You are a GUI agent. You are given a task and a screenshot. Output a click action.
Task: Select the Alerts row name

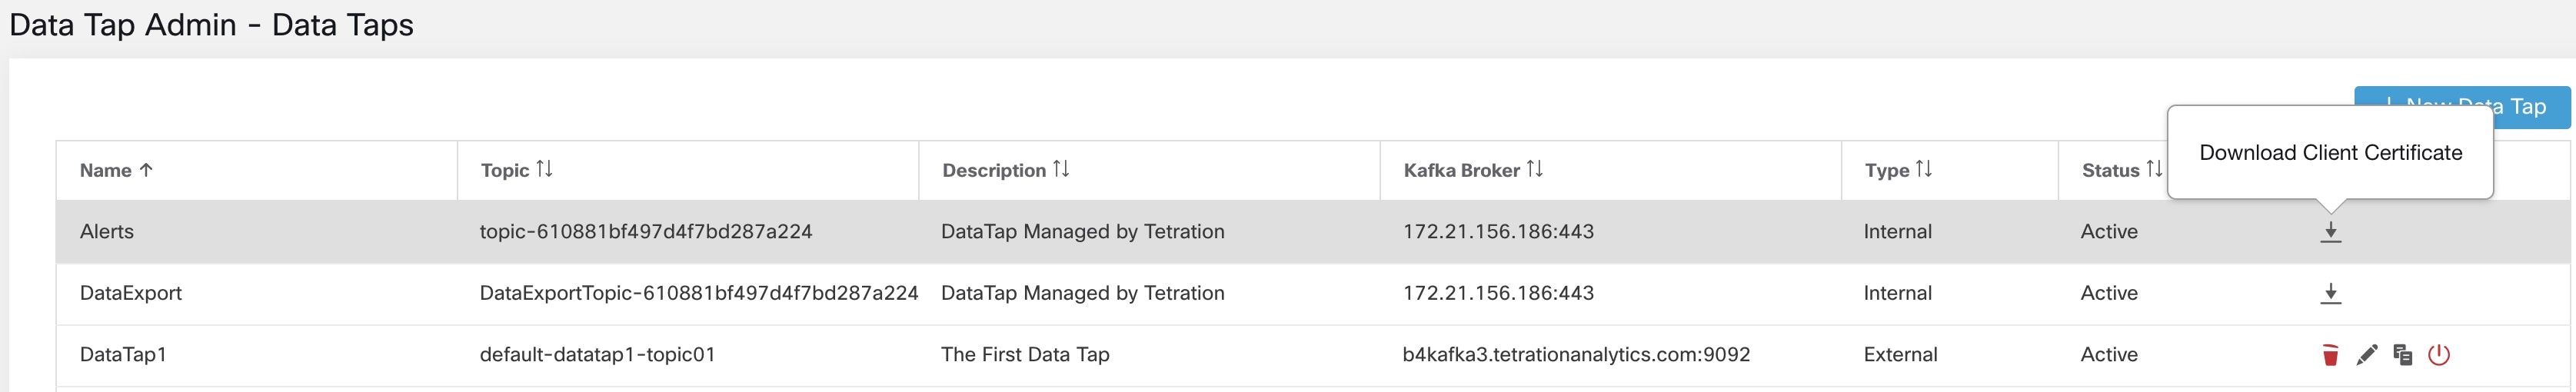click(107, 232)
